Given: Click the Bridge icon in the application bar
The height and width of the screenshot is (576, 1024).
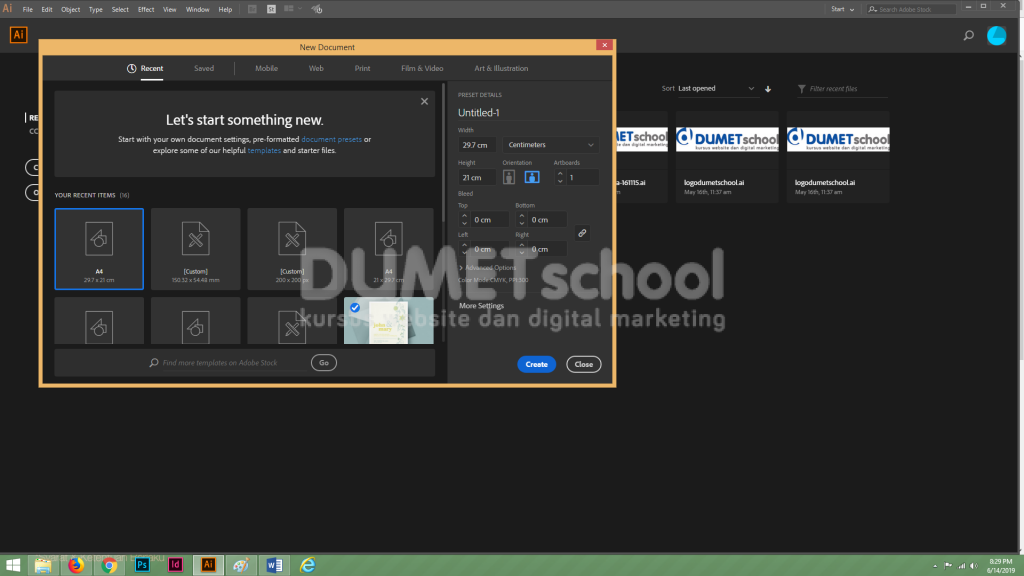Looking at the screenshot, I should 252,9.
